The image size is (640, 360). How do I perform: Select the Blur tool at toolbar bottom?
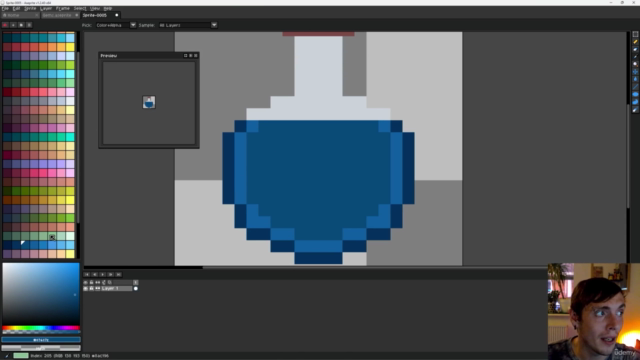[x=635, y=109]
